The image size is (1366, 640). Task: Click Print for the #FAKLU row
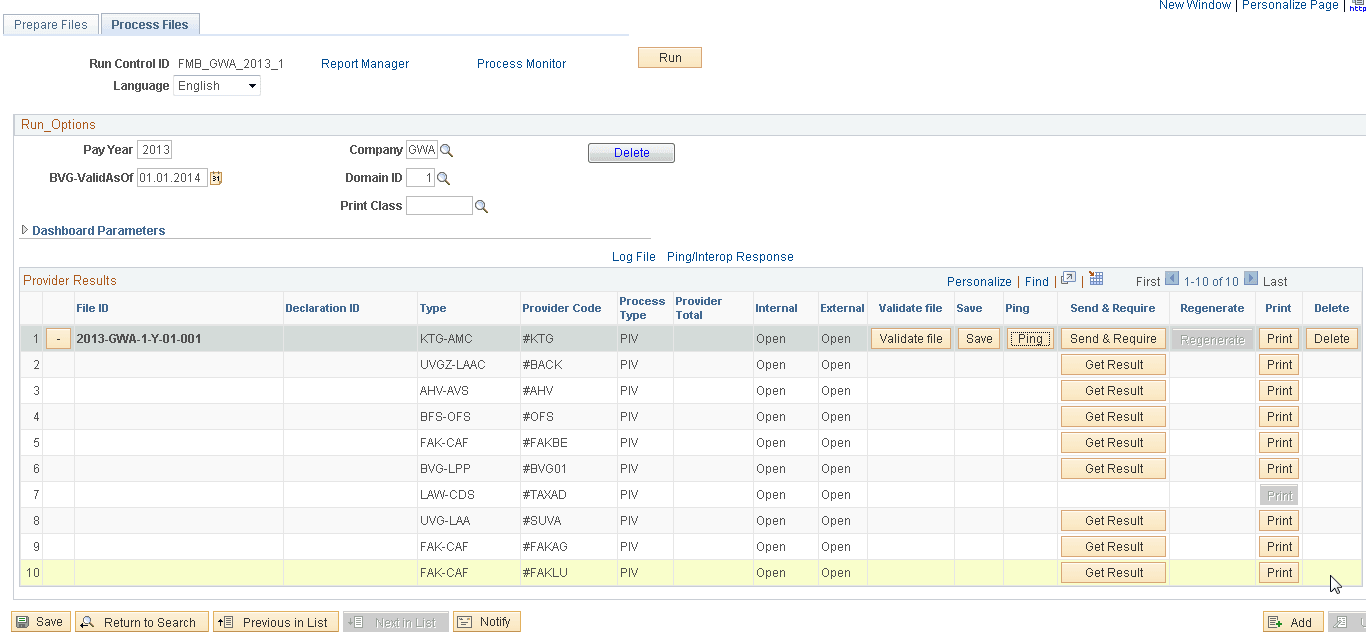[x=1279, y=573]
